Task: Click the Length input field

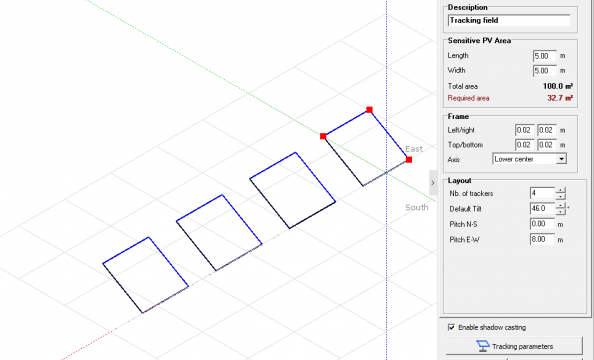Action: [544, 56]
